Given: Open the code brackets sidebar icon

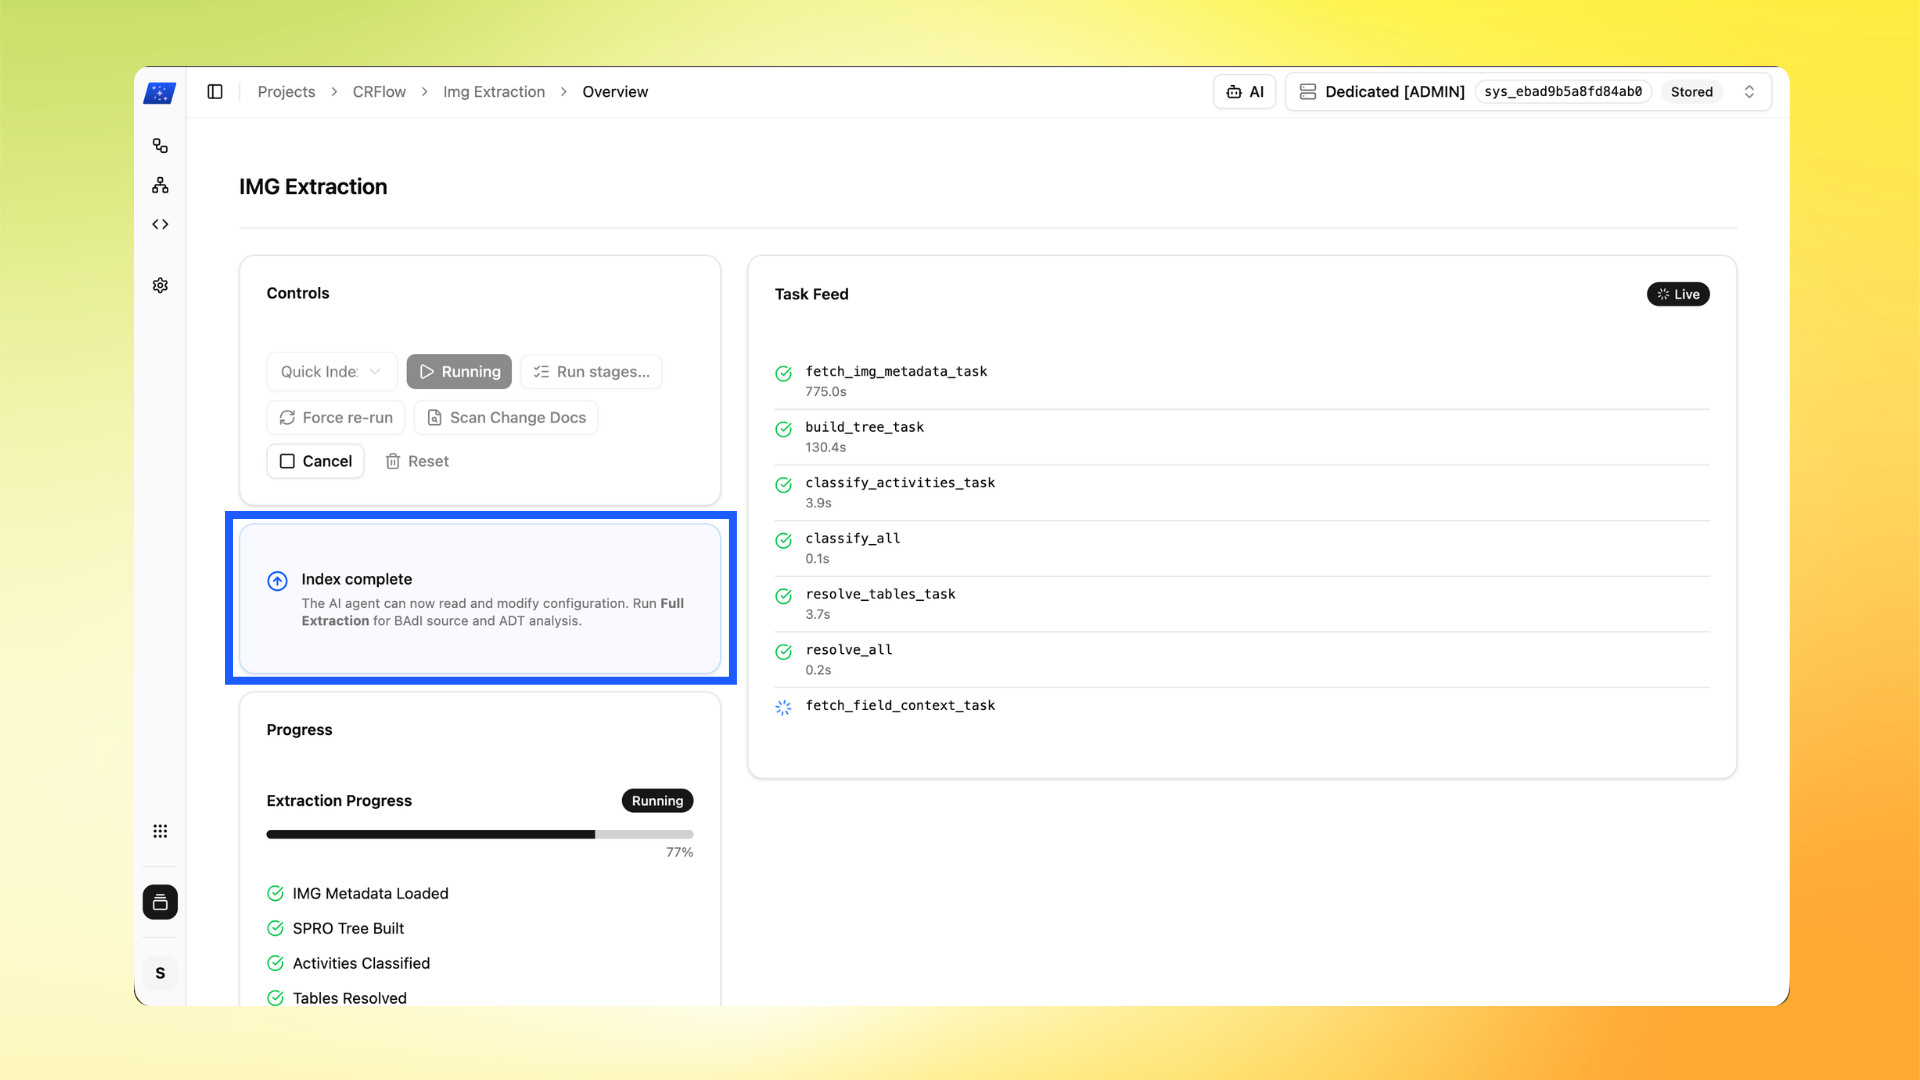Looking at the screenshot, I should point(160,224).
